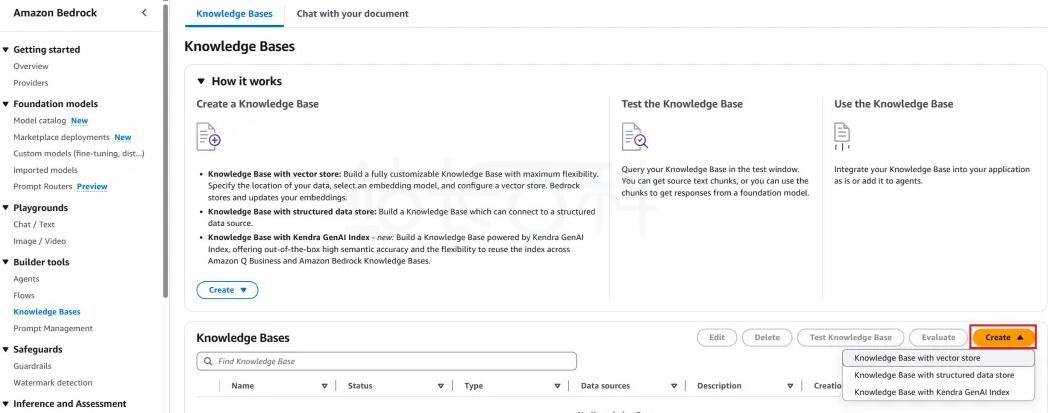Image resolution: width=1048 pixels, height=413 pixels.
Task: Sort by the Status column arrow
Action: (440, 386)
